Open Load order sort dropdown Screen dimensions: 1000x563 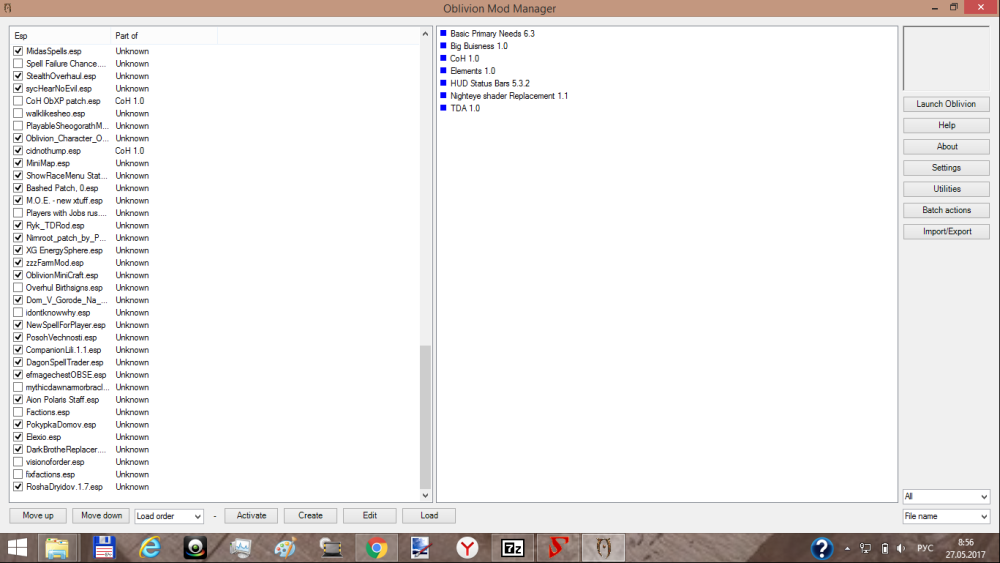click(169, 516)
